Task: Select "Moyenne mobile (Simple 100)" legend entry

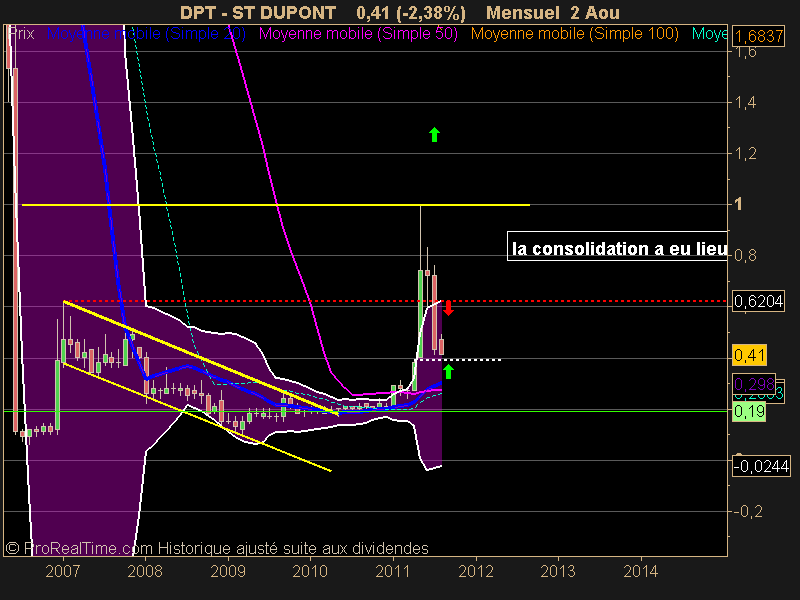Action: click(574, 34)
